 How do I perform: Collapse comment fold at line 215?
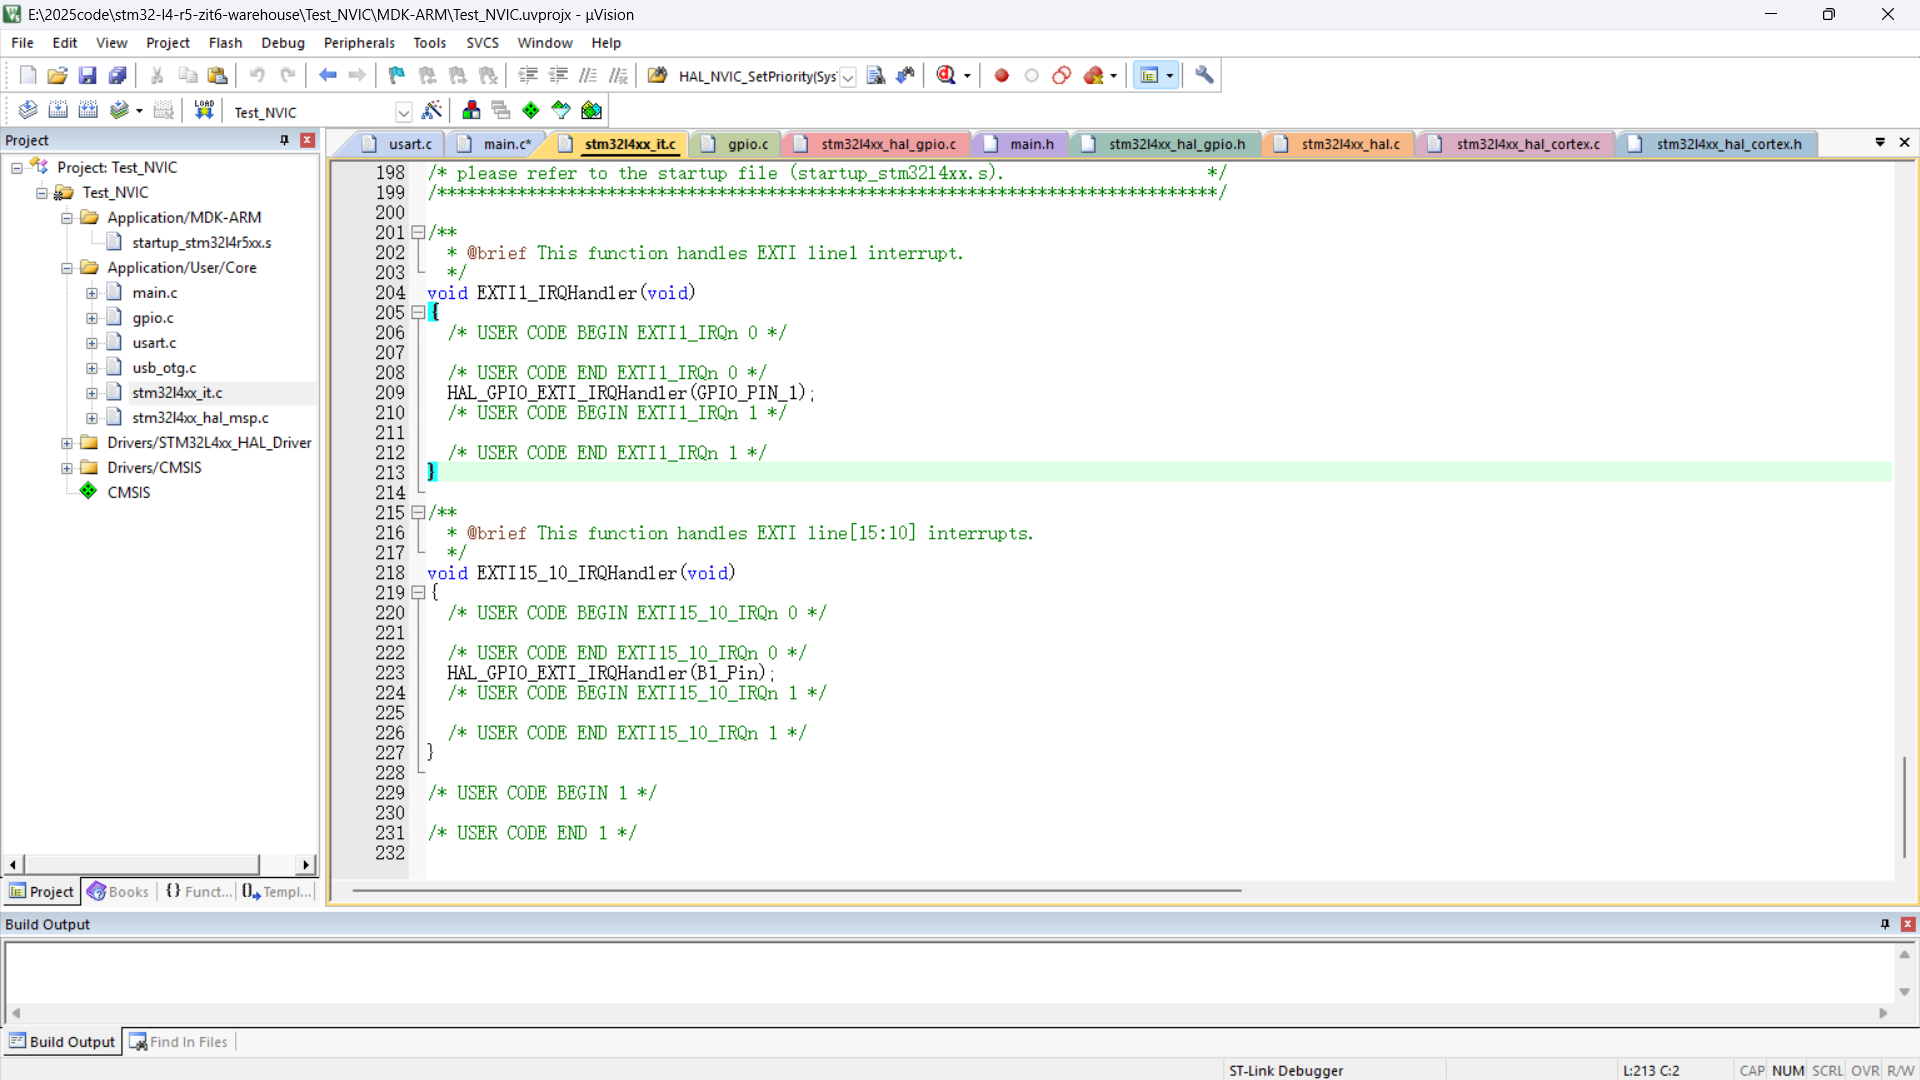click(x=418, y=513)
